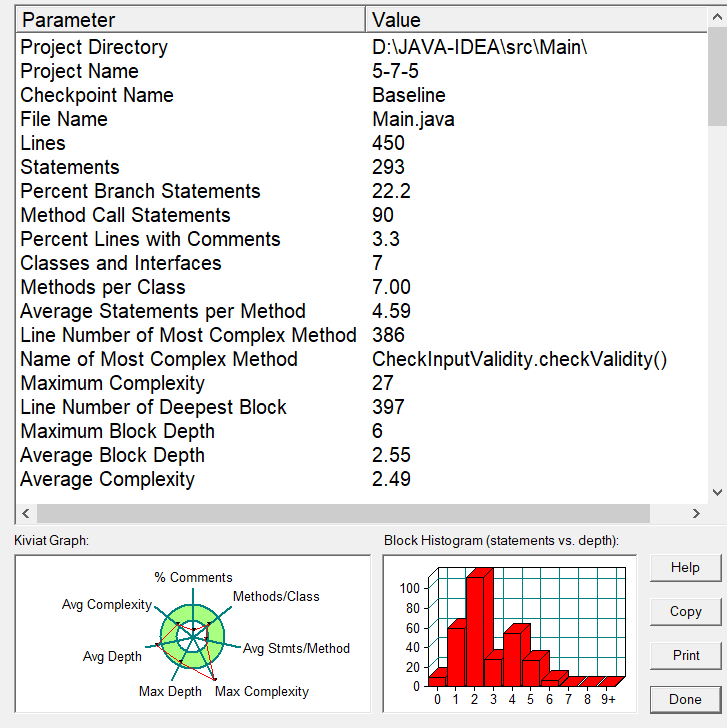
Task: Click the vertical scrollbar up arrow
Action: (717, 17)
